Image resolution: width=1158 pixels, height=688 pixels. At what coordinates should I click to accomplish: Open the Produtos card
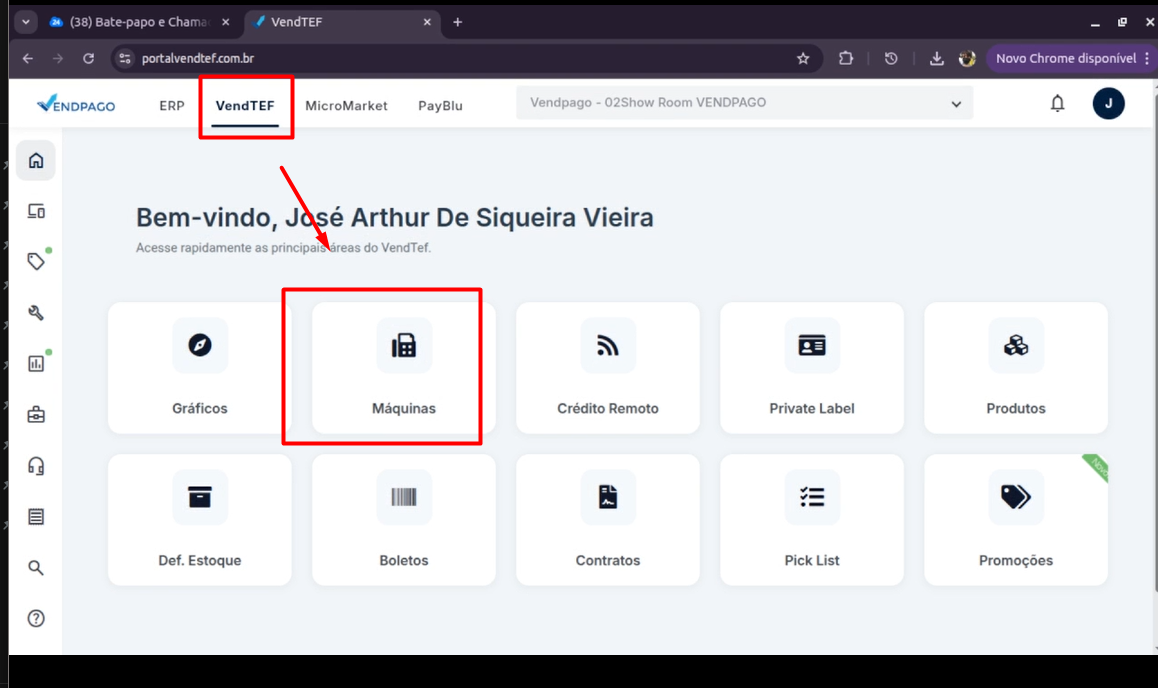1015,368
